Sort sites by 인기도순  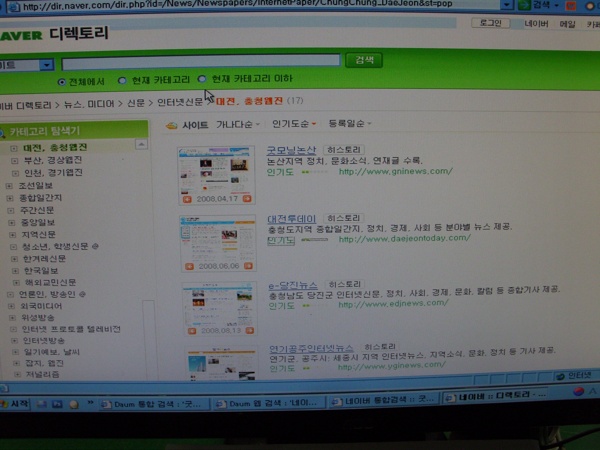pos(294,124)
